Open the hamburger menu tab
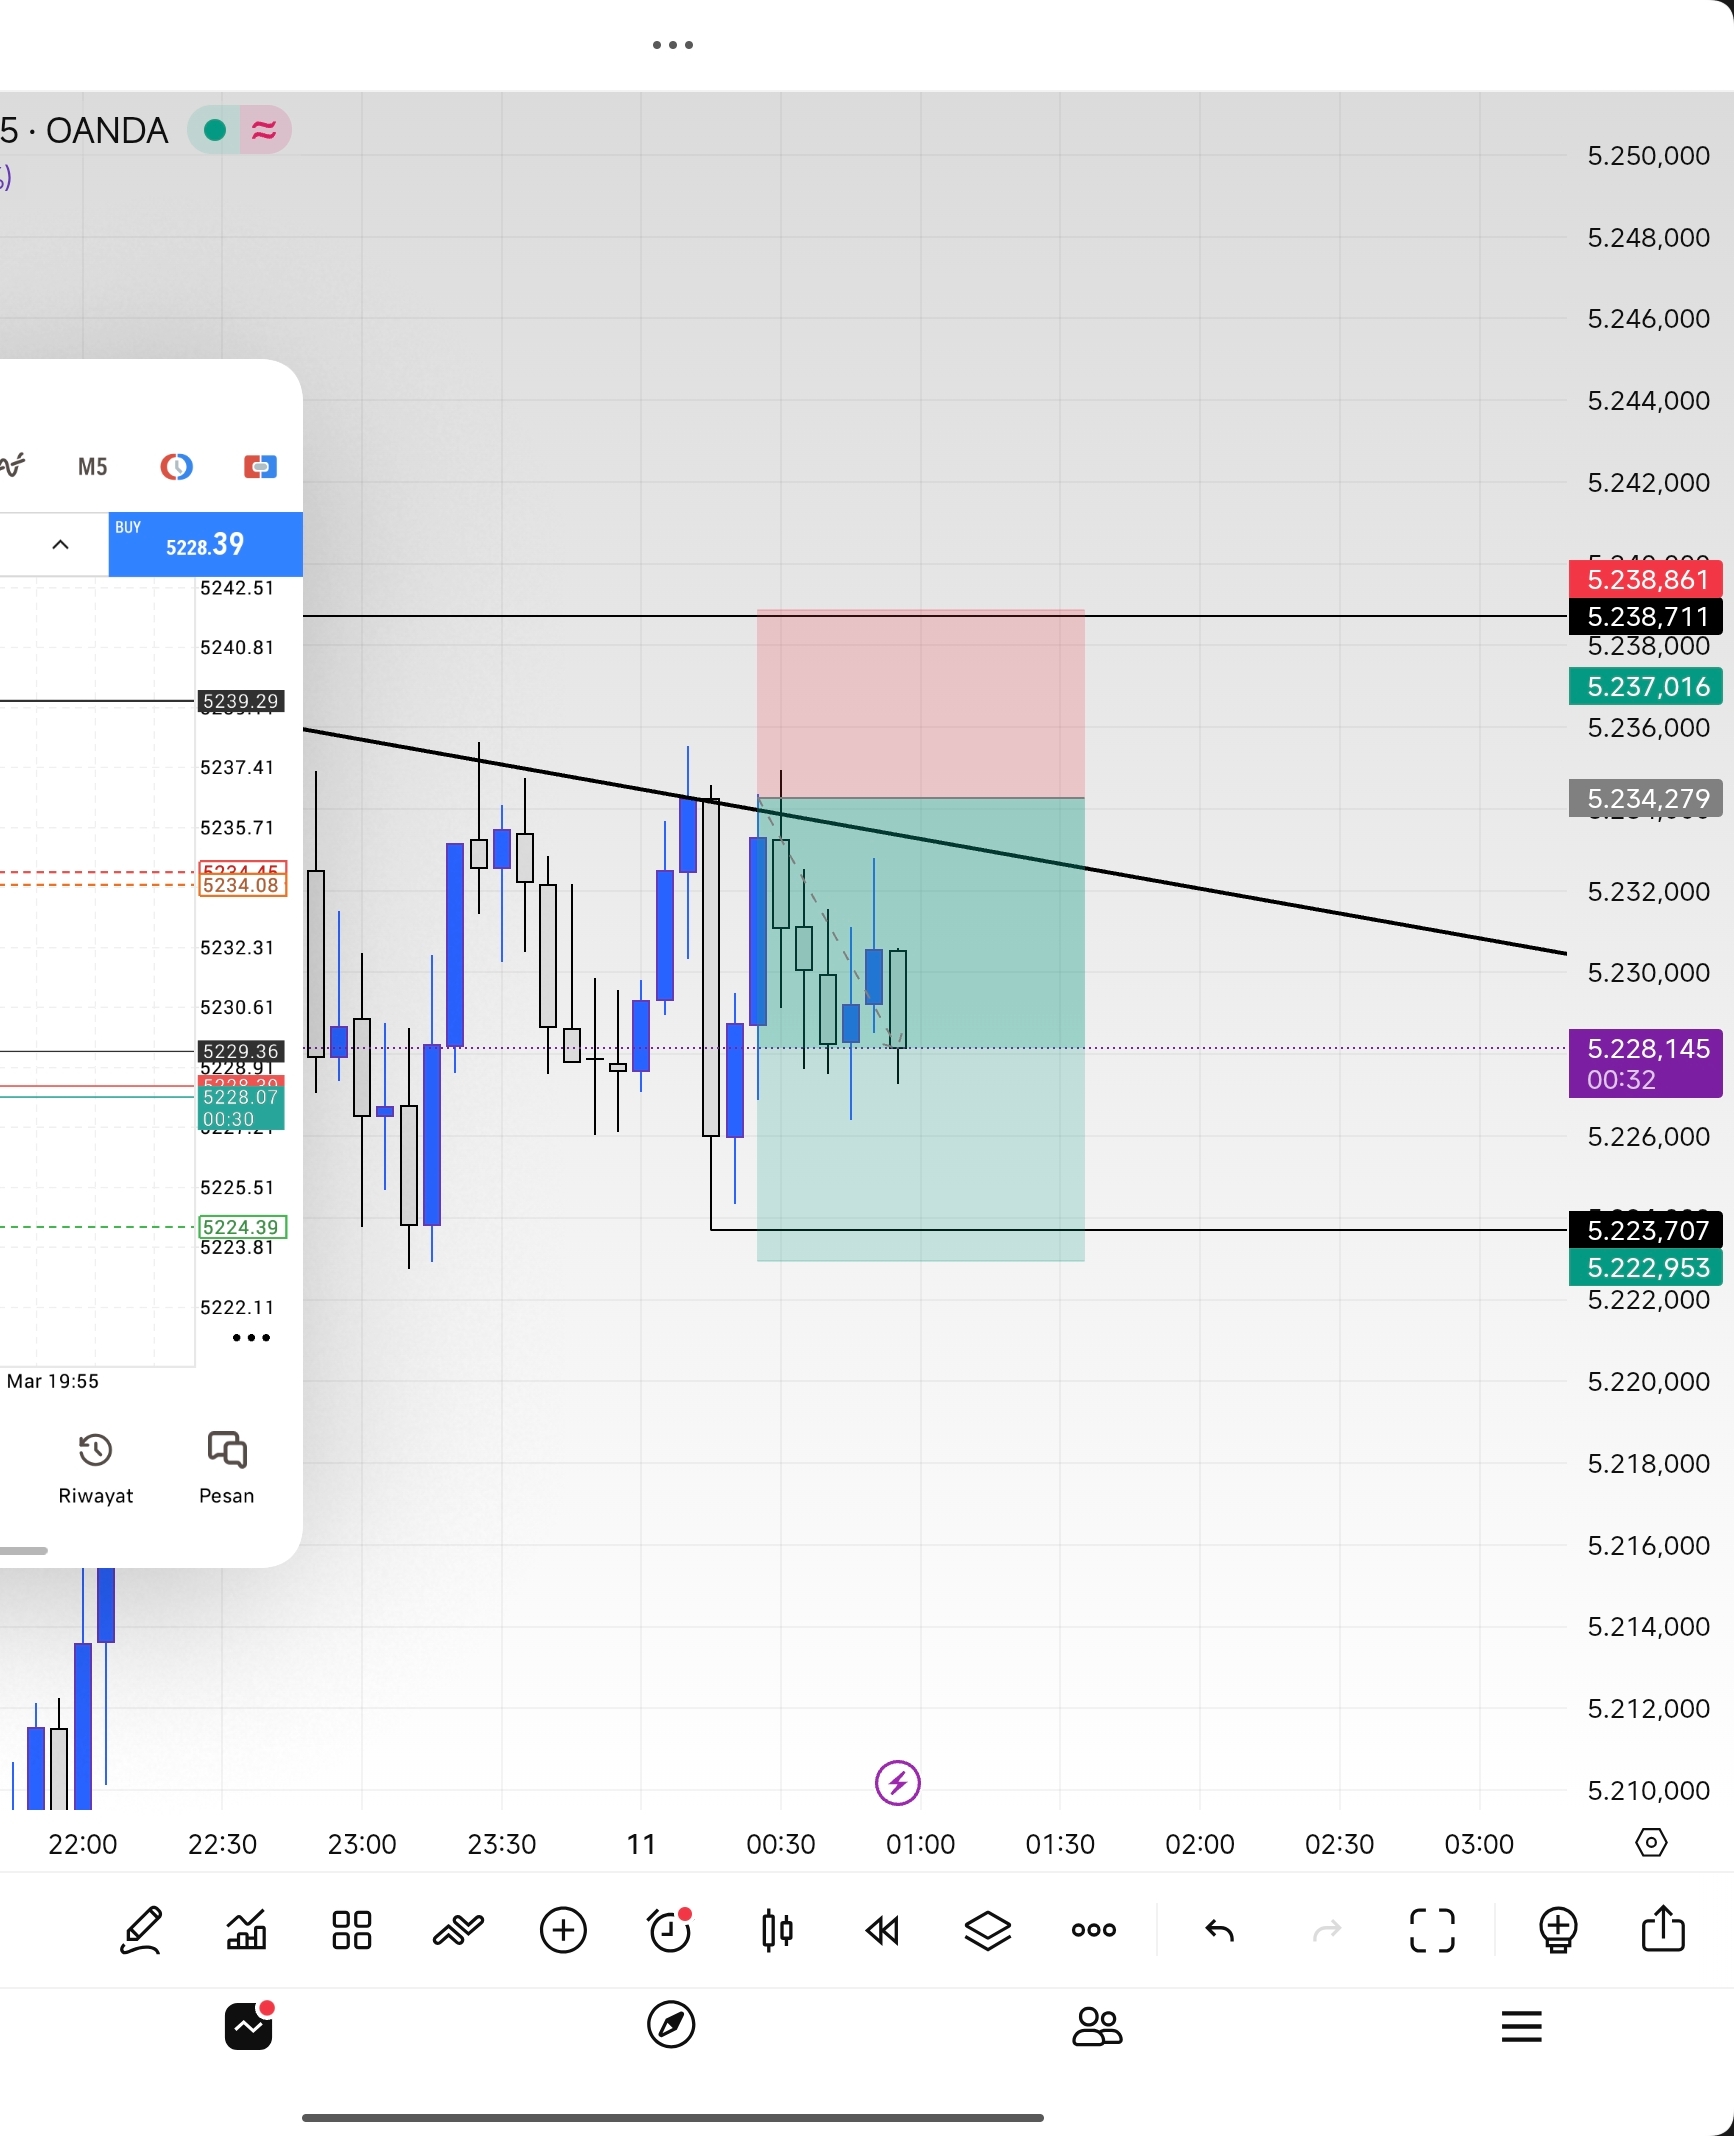 tap(1522, 2027)
